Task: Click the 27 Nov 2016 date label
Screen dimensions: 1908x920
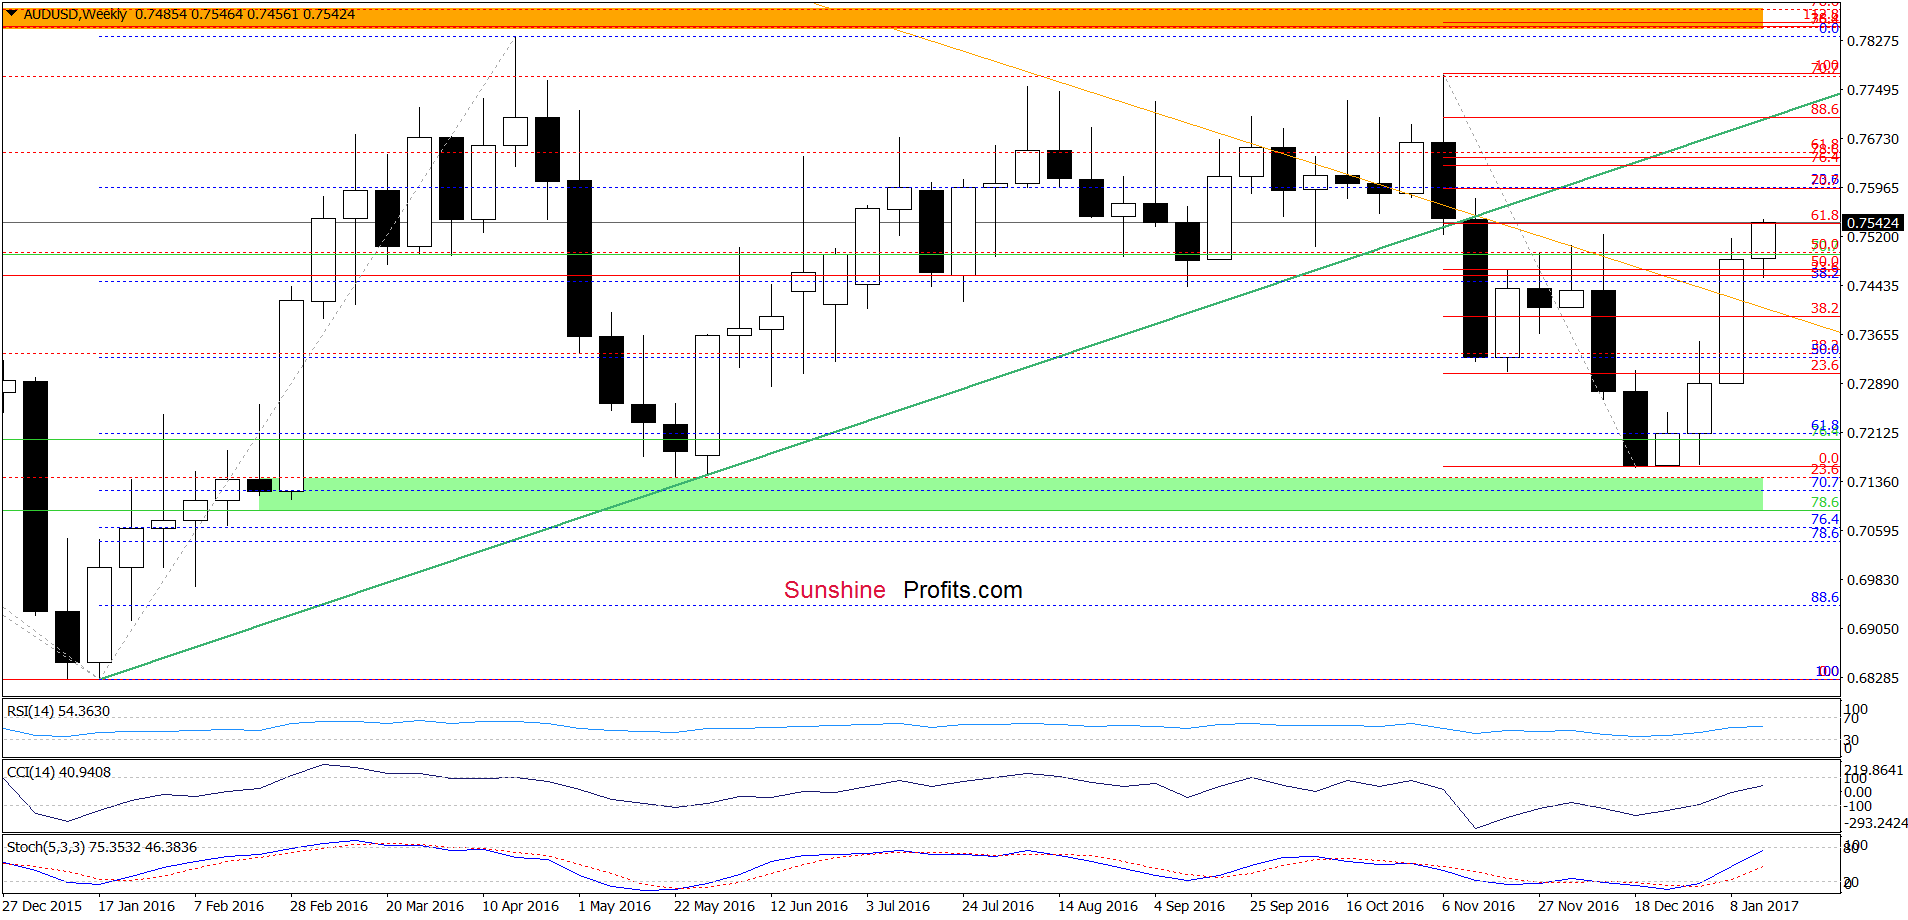Action: (1578, 906)
